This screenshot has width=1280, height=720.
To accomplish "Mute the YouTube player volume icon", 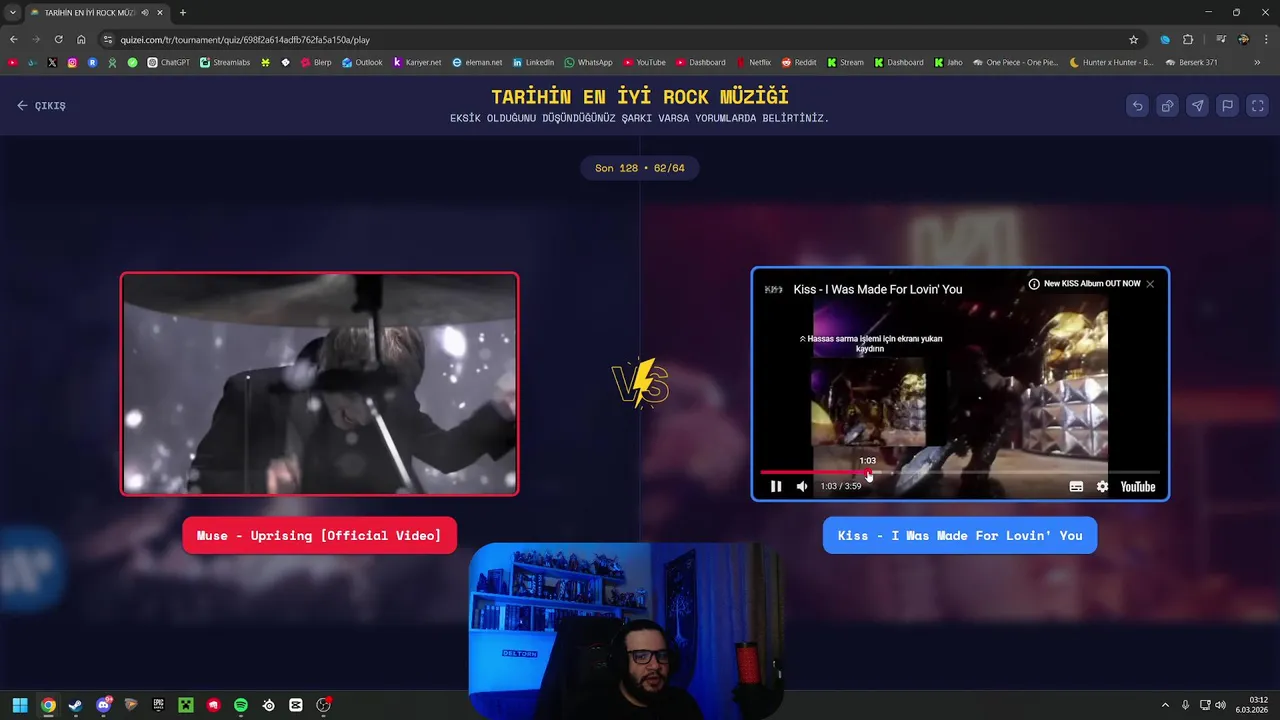I will [x=802, y=487].
